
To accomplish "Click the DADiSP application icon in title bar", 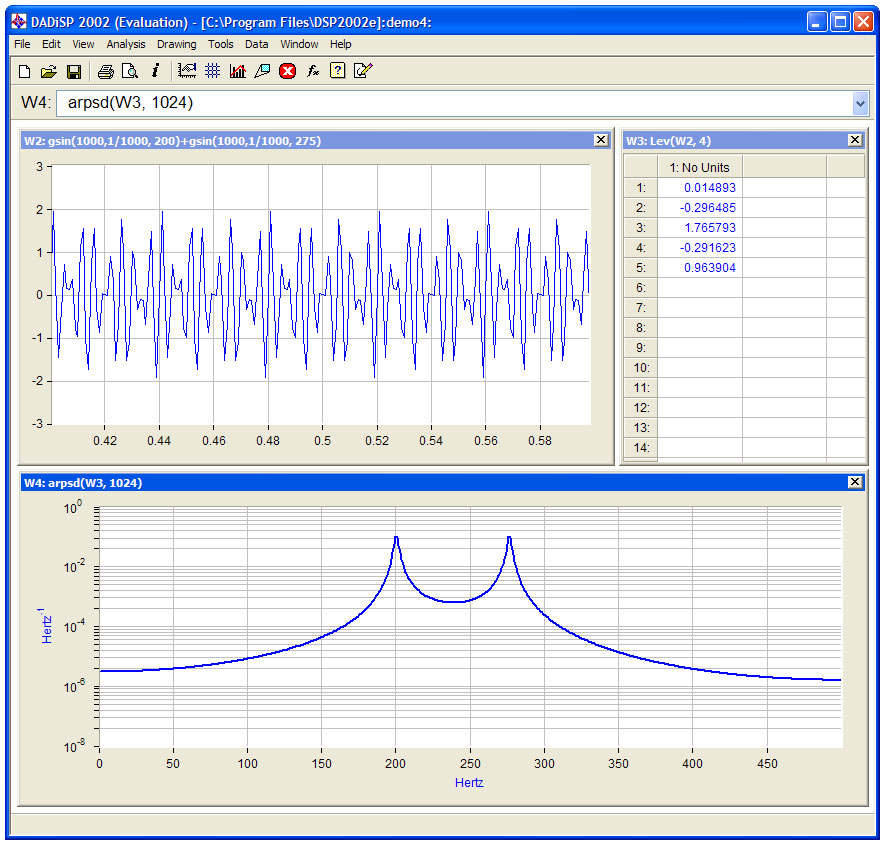I will [x=19, y=22].
